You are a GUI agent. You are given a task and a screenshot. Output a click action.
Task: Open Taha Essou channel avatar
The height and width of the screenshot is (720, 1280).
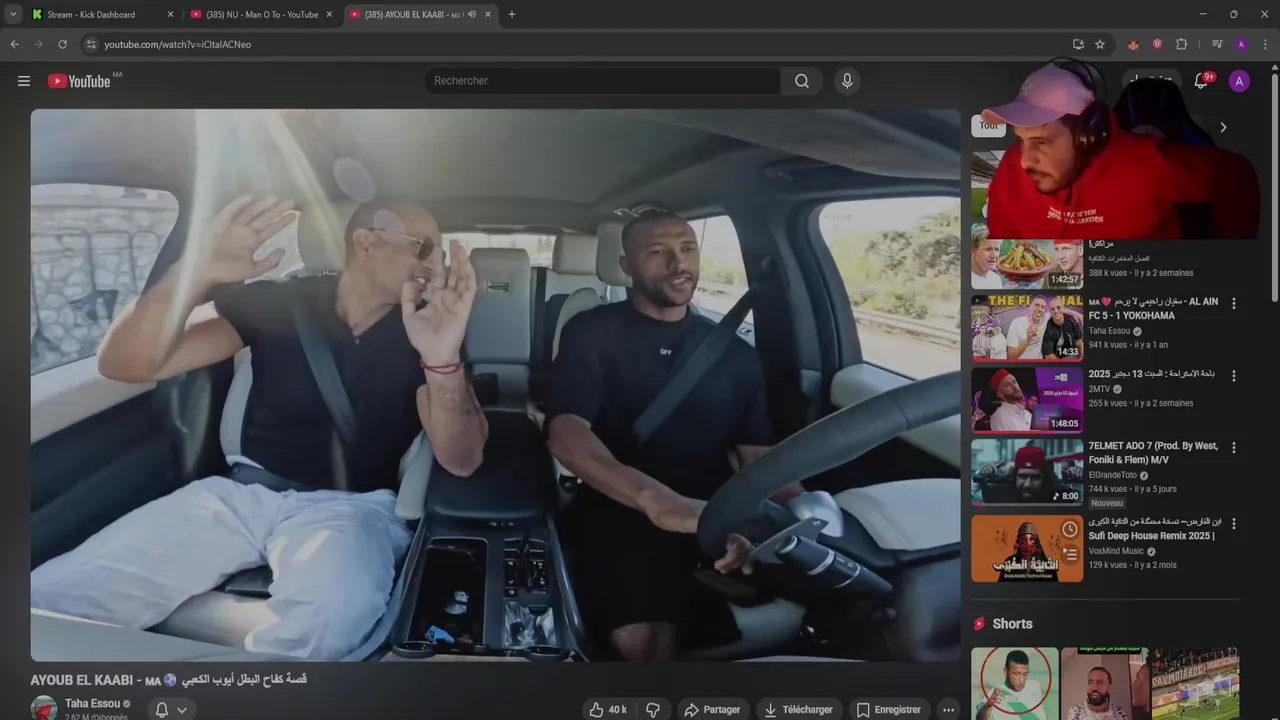(44, 709)
